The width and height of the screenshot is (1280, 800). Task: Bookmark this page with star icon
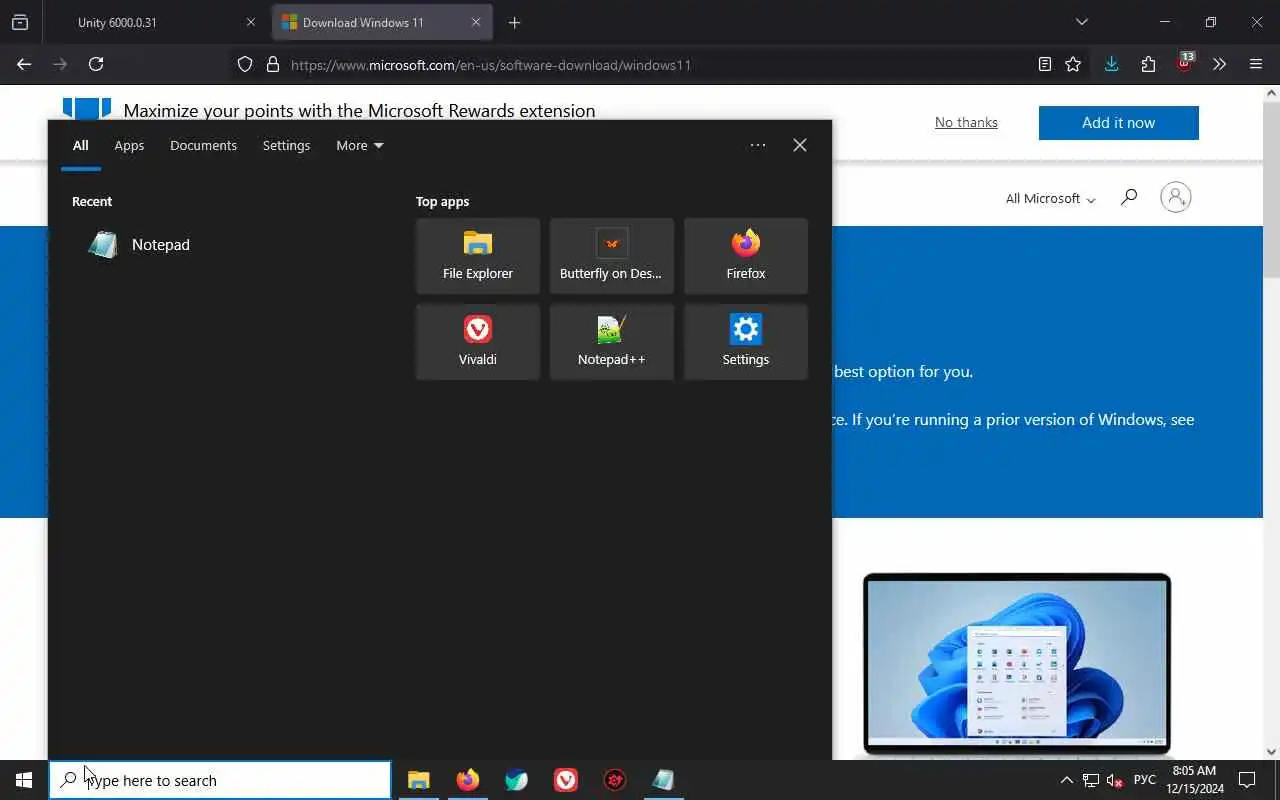coord(1073,64)
